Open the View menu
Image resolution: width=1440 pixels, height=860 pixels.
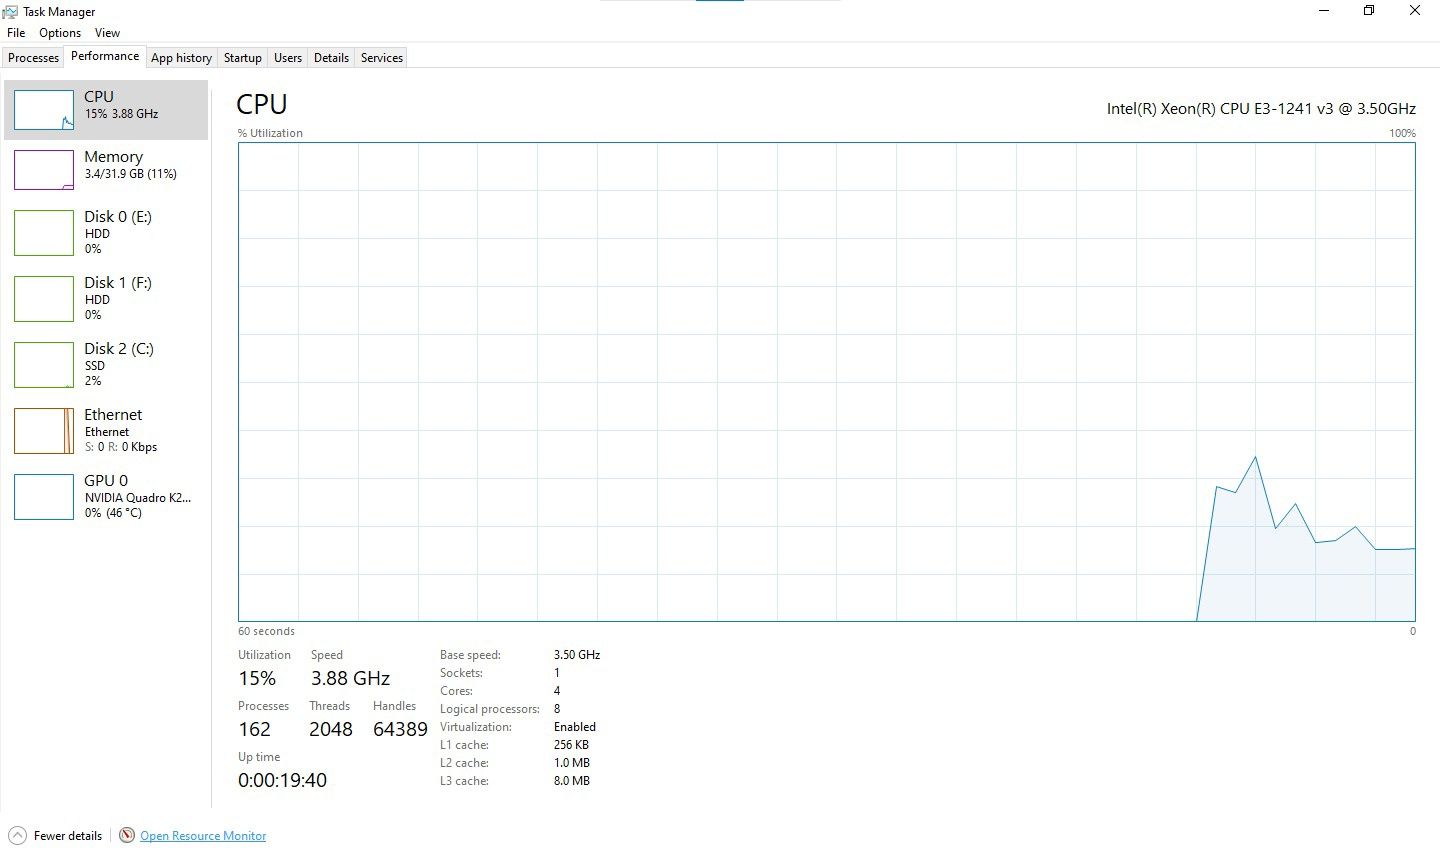coord(107,33)
